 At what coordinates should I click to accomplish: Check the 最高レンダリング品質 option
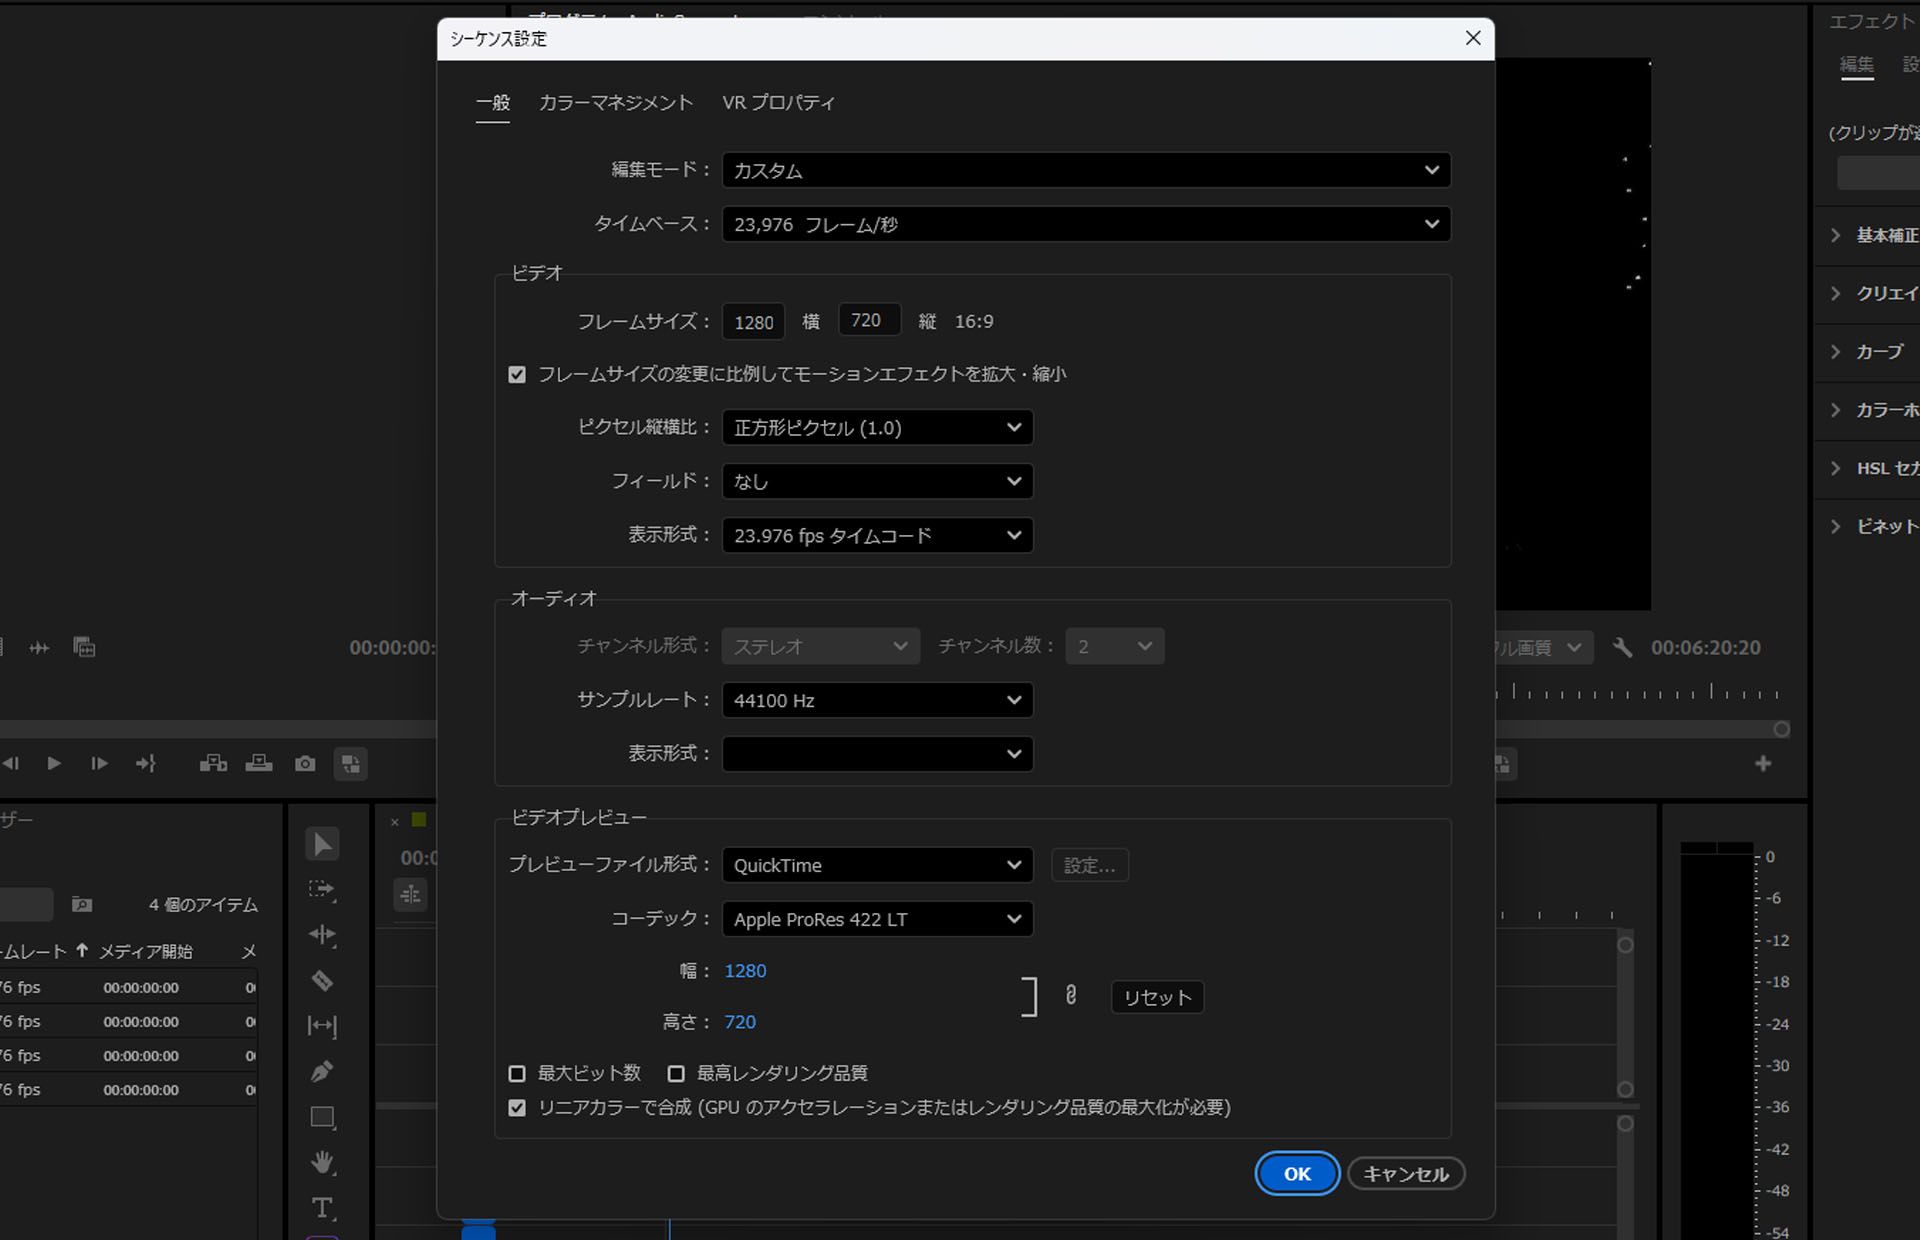click(676, 1072)
